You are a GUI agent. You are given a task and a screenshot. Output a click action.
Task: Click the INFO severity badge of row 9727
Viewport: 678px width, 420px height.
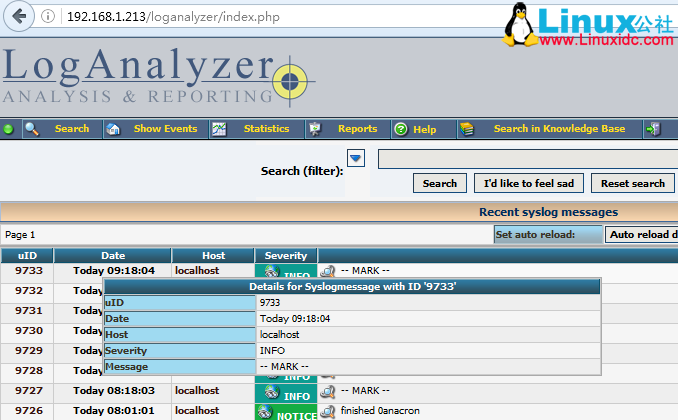point(286,393)
